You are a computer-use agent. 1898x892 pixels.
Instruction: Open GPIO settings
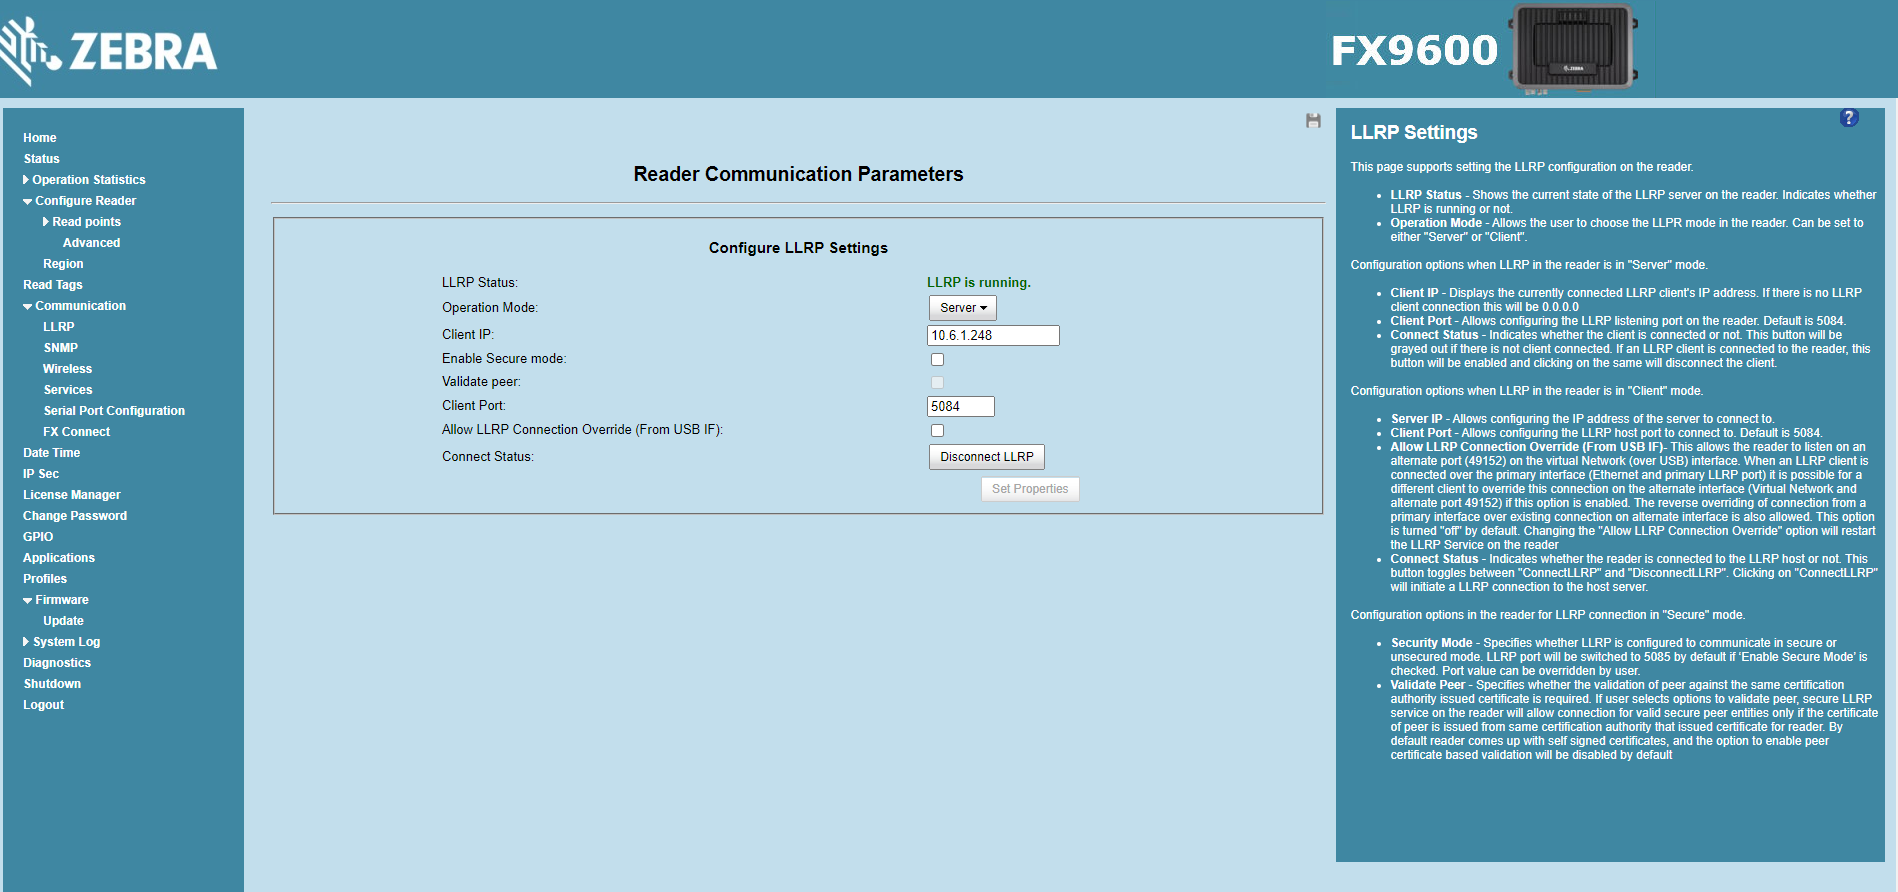(38, 537)
